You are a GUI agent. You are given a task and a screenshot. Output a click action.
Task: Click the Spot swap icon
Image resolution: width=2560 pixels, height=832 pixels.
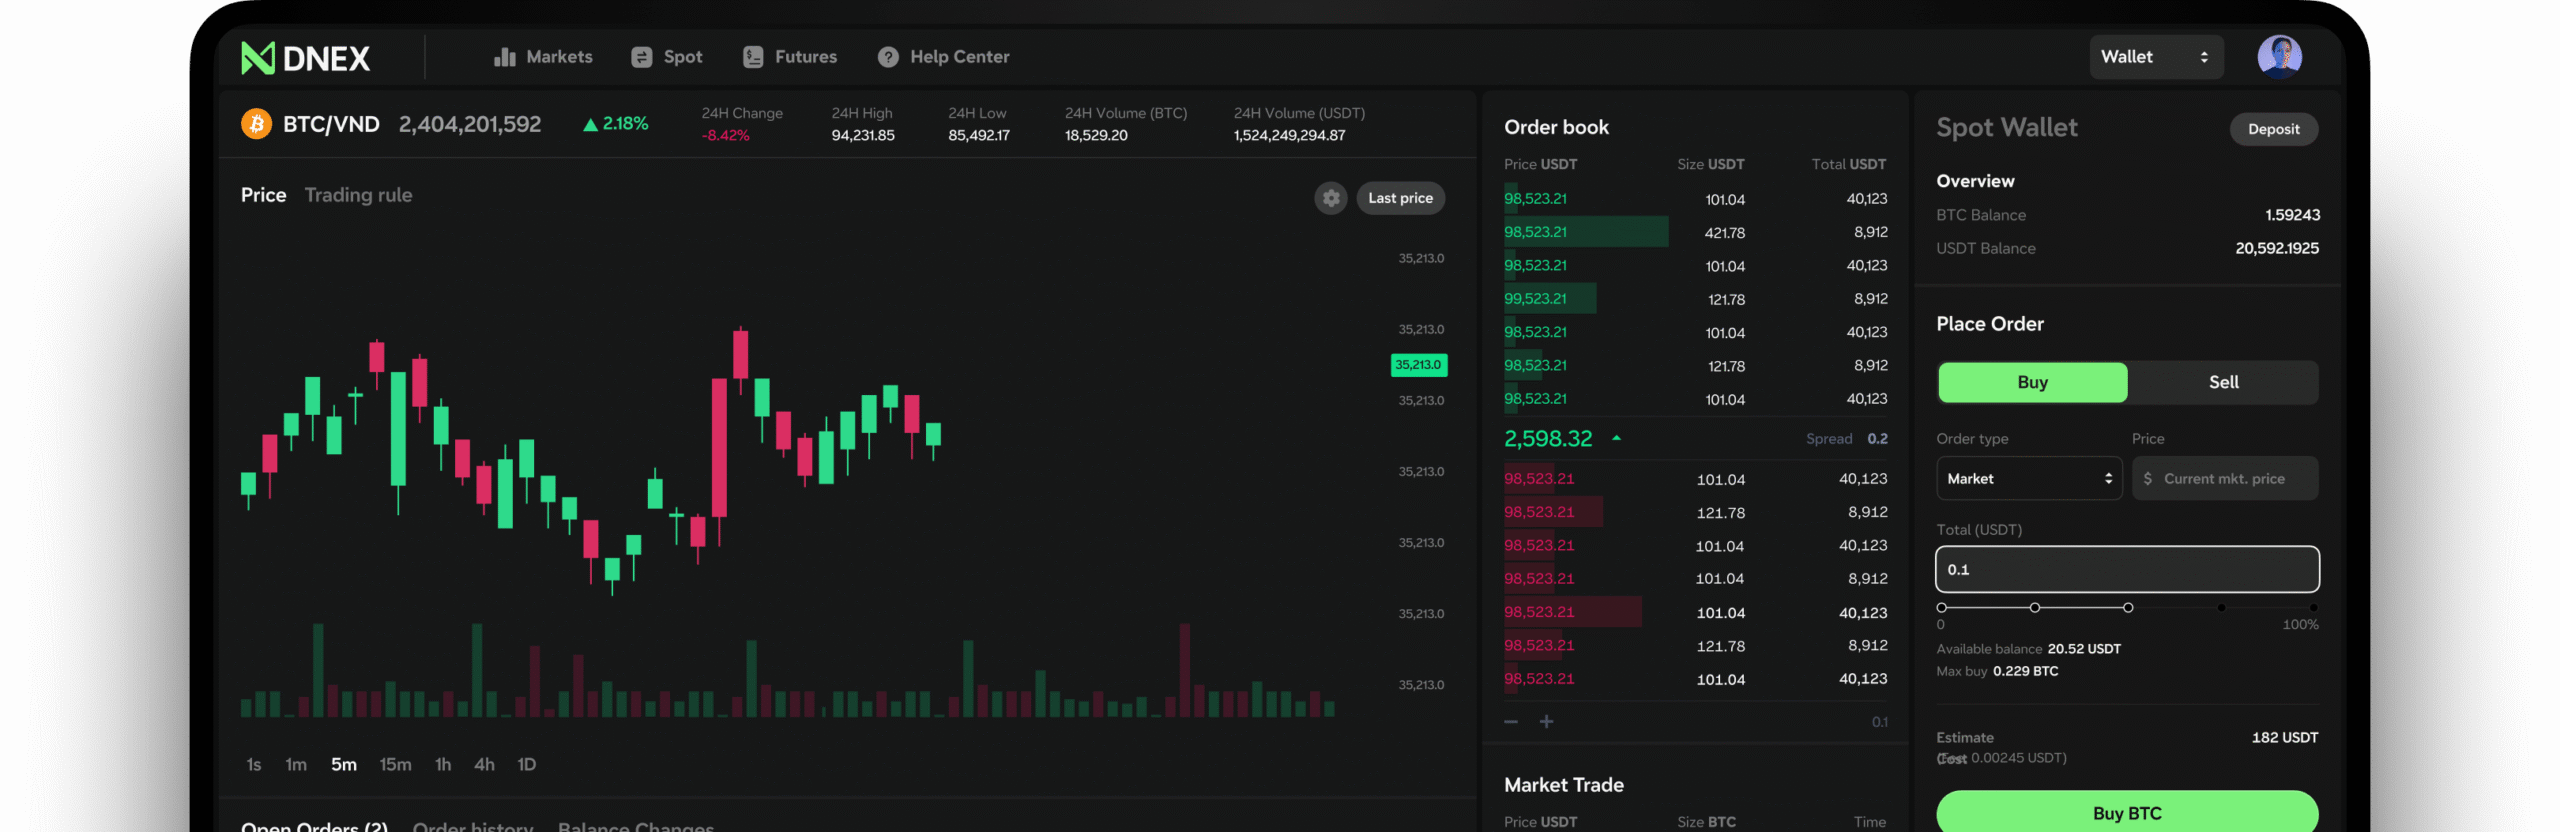(641, 57)
